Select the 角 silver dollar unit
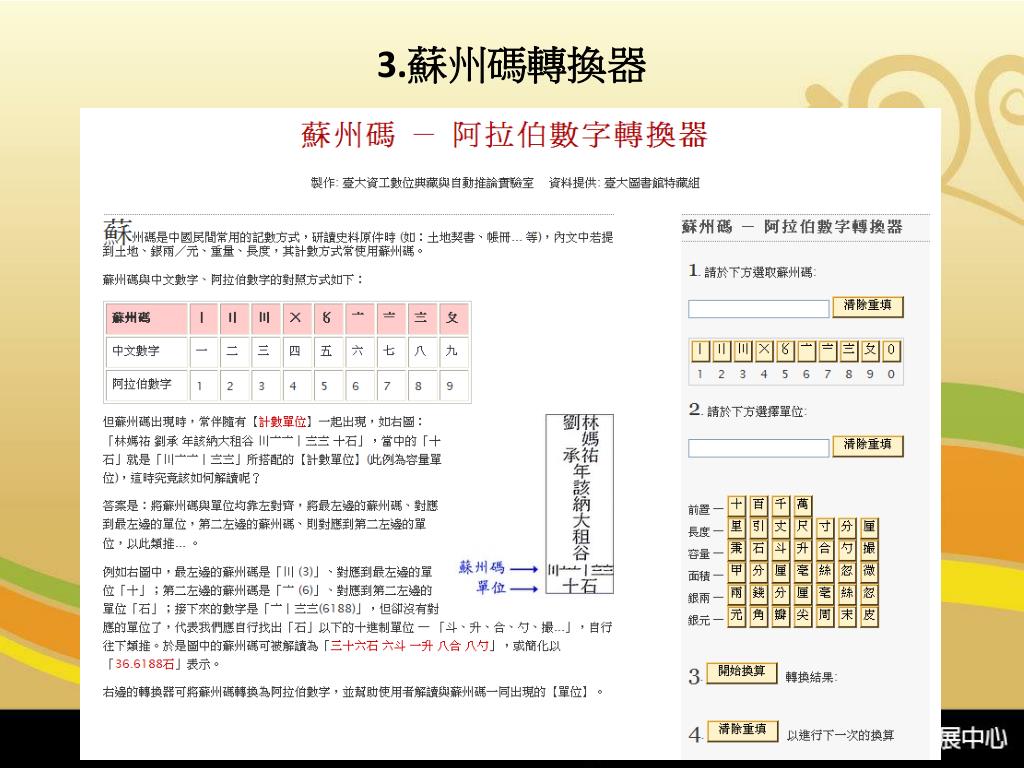The image size is (1024, 768). click(x=758, y=616)
